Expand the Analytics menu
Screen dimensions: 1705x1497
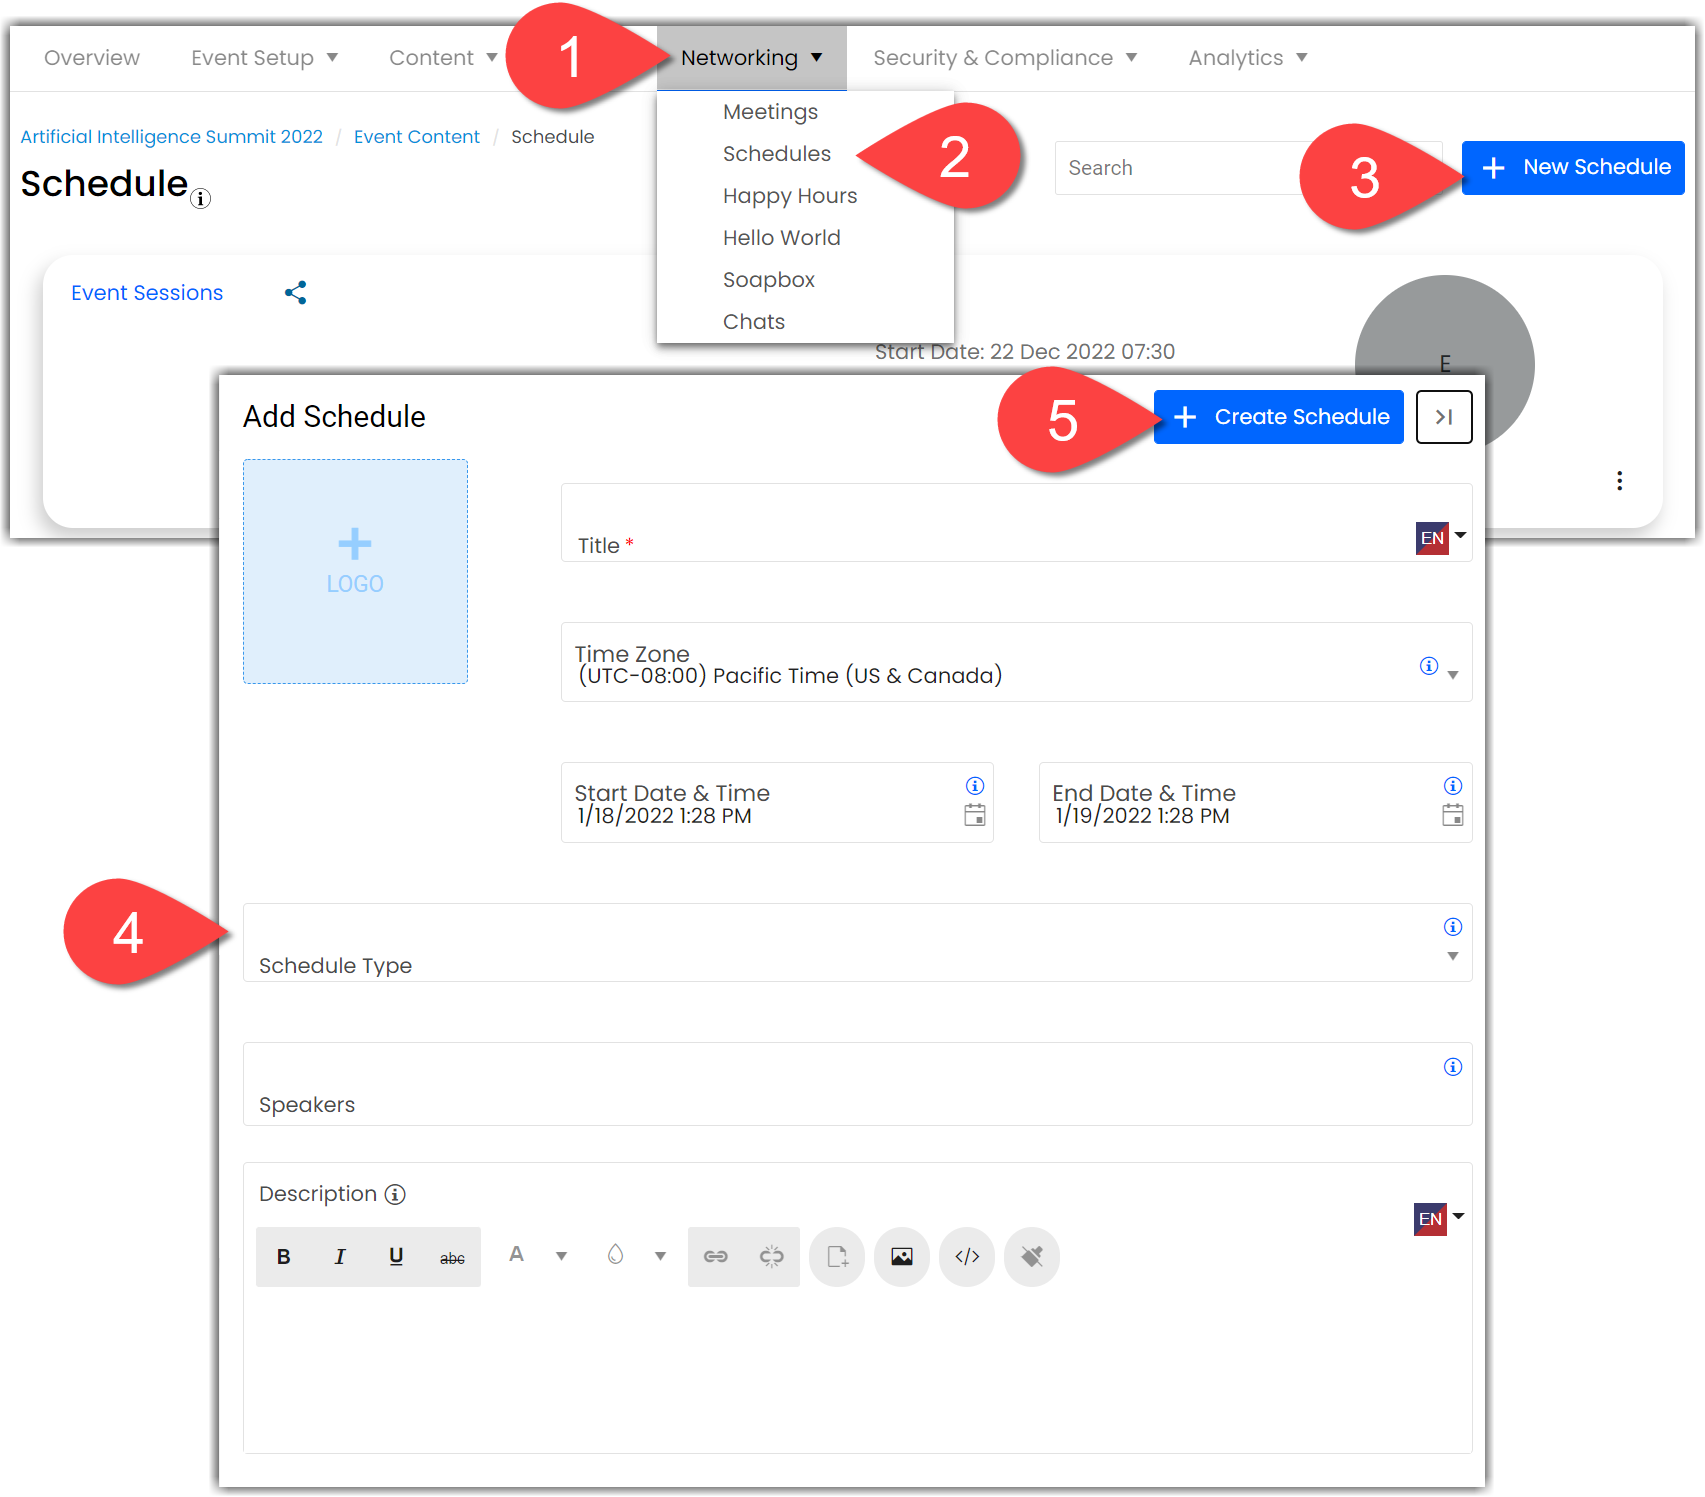click(1248, 58)
